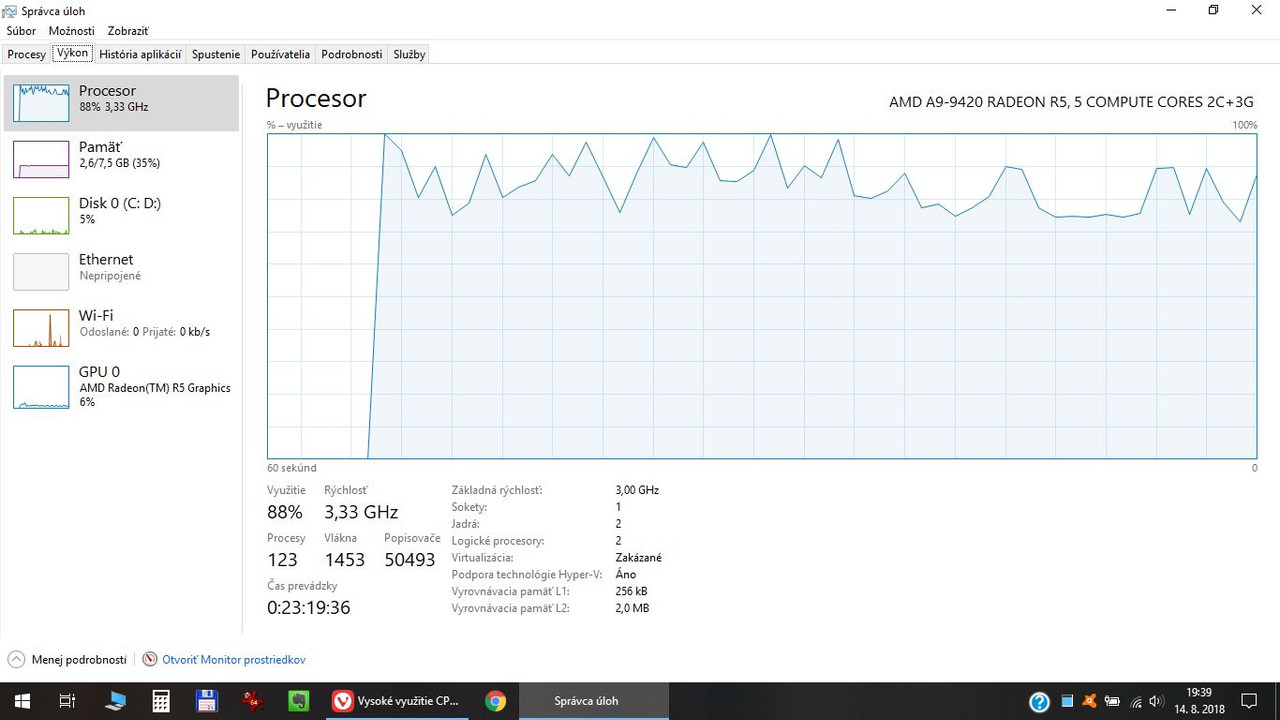Switch to the Podrobnosti tab
Screen dimensions: 1280x720
(352, 54)
